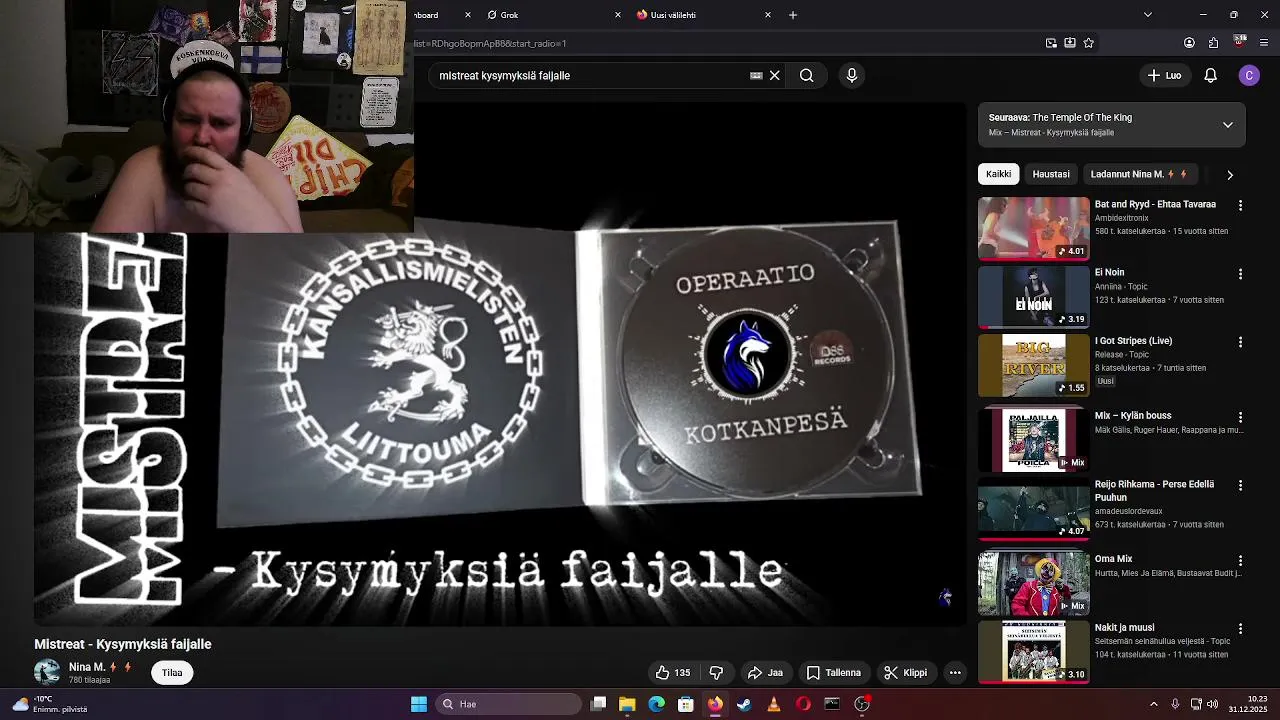Click the taskbar Hae search box

[510, 704]
